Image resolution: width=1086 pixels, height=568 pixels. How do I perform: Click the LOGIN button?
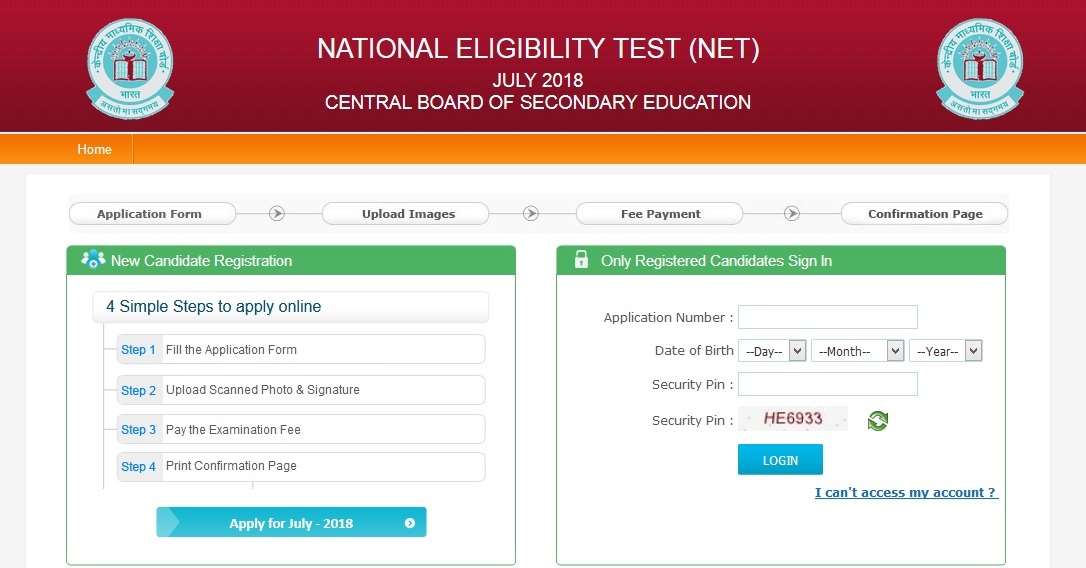pos(781,460)
